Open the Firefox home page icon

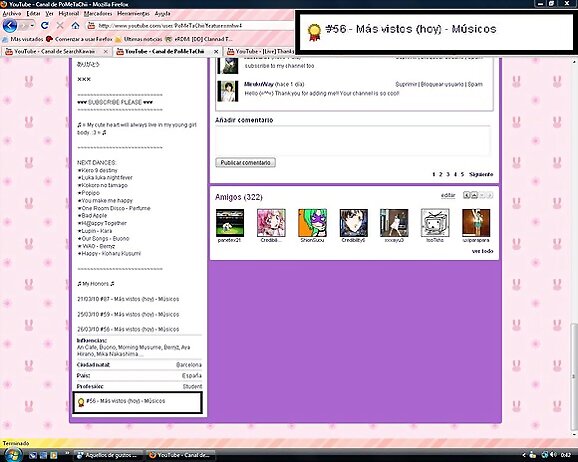point(76,25)
